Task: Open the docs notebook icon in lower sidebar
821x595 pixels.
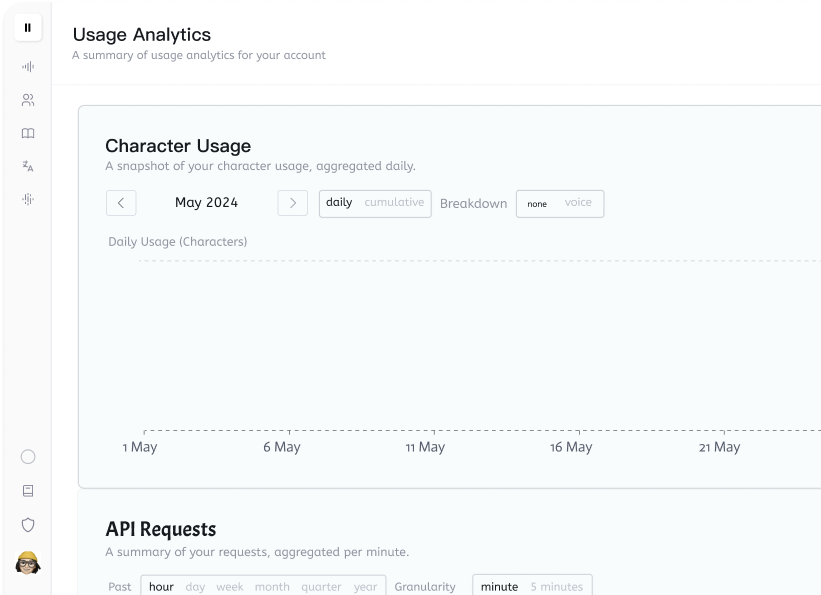Action: pyautogui.click(x=28, y=491)
